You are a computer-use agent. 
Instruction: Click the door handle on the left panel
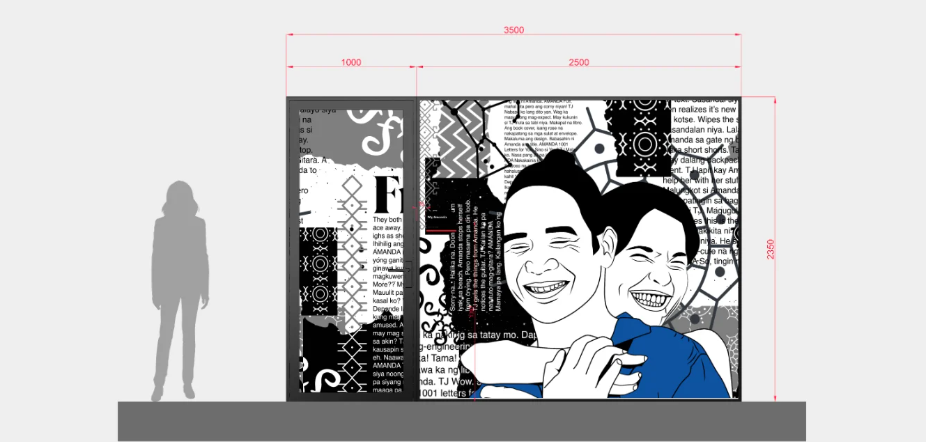(x=408, y=274)
